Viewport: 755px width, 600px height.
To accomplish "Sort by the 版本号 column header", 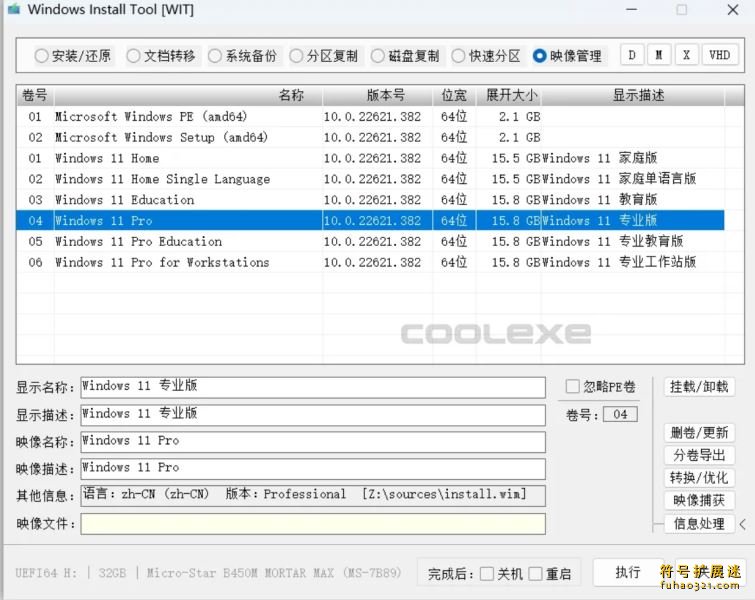I will coord(378,95).
